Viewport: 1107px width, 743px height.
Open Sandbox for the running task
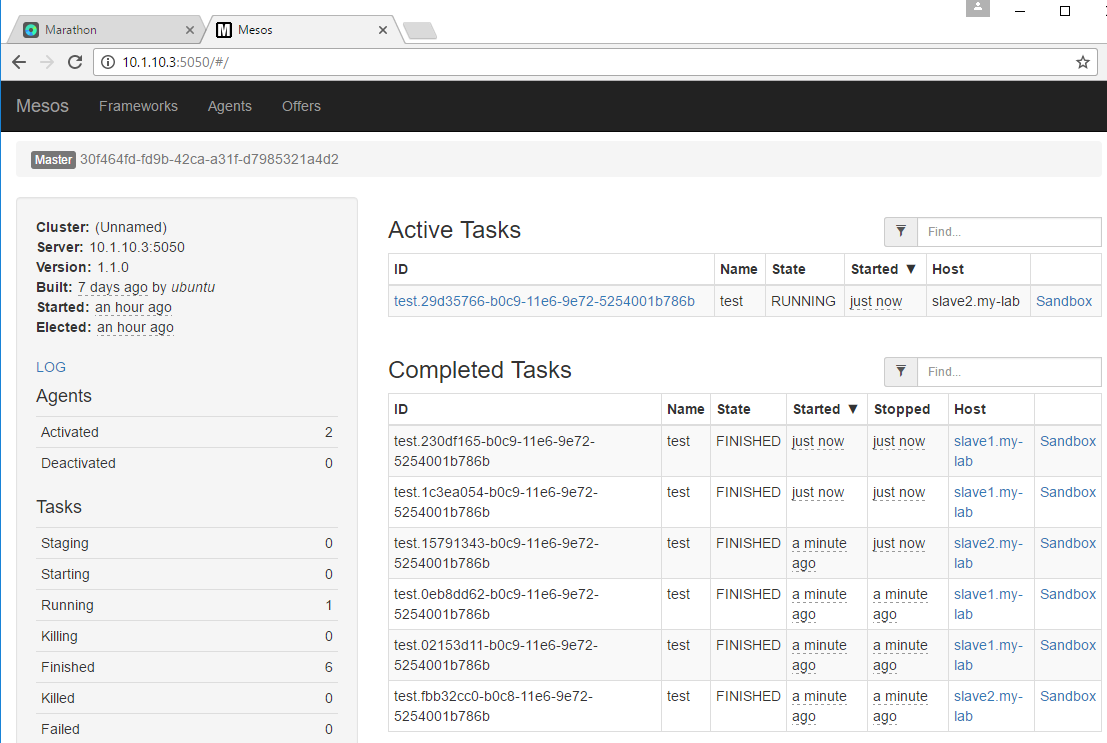tap(1064, 301)
